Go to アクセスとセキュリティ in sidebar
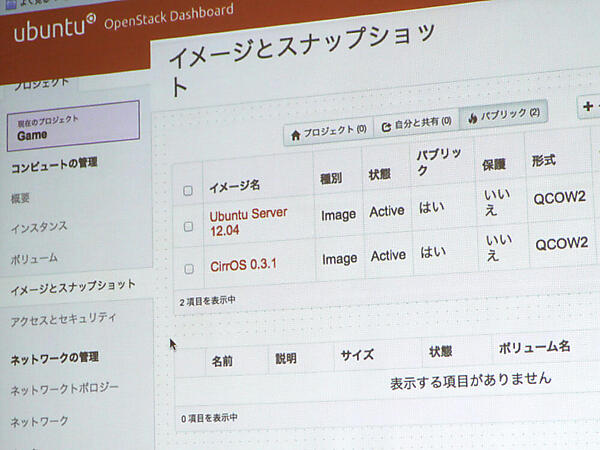Viewport: 600px width, 450px height. [x=63, y=320]
